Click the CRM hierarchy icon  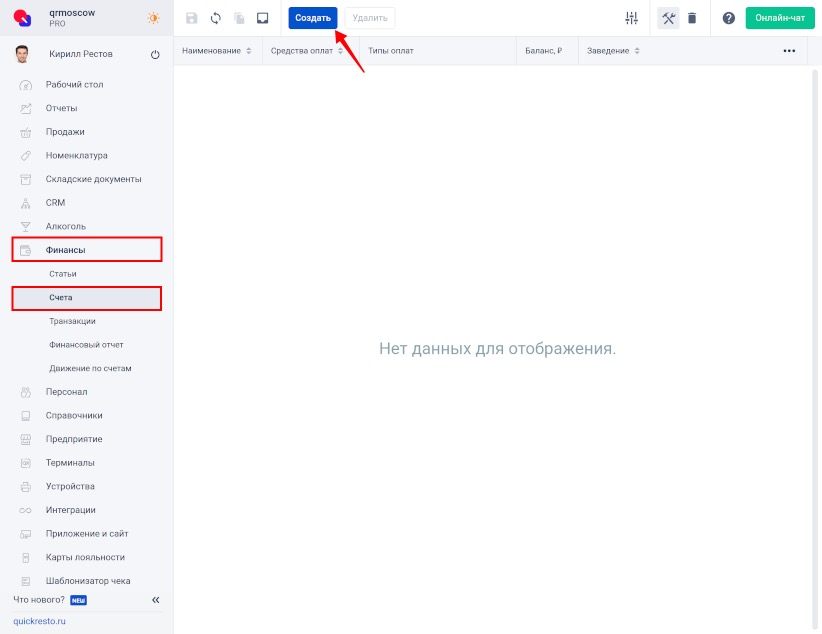coord(25,203)
